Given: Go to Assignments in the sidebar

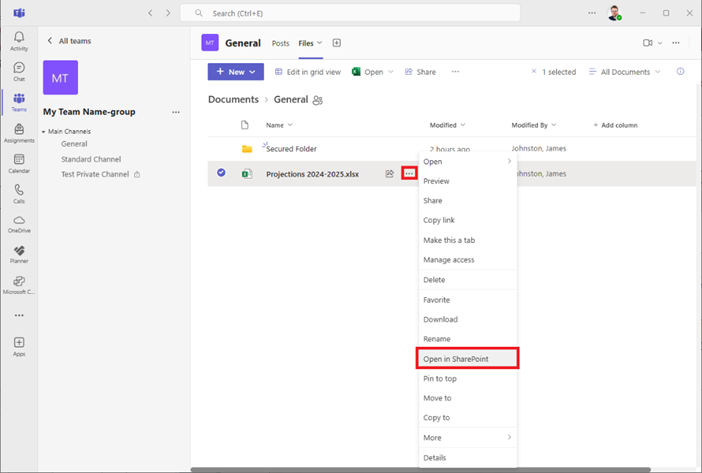Looking at the screenshot, I should 19,132.
